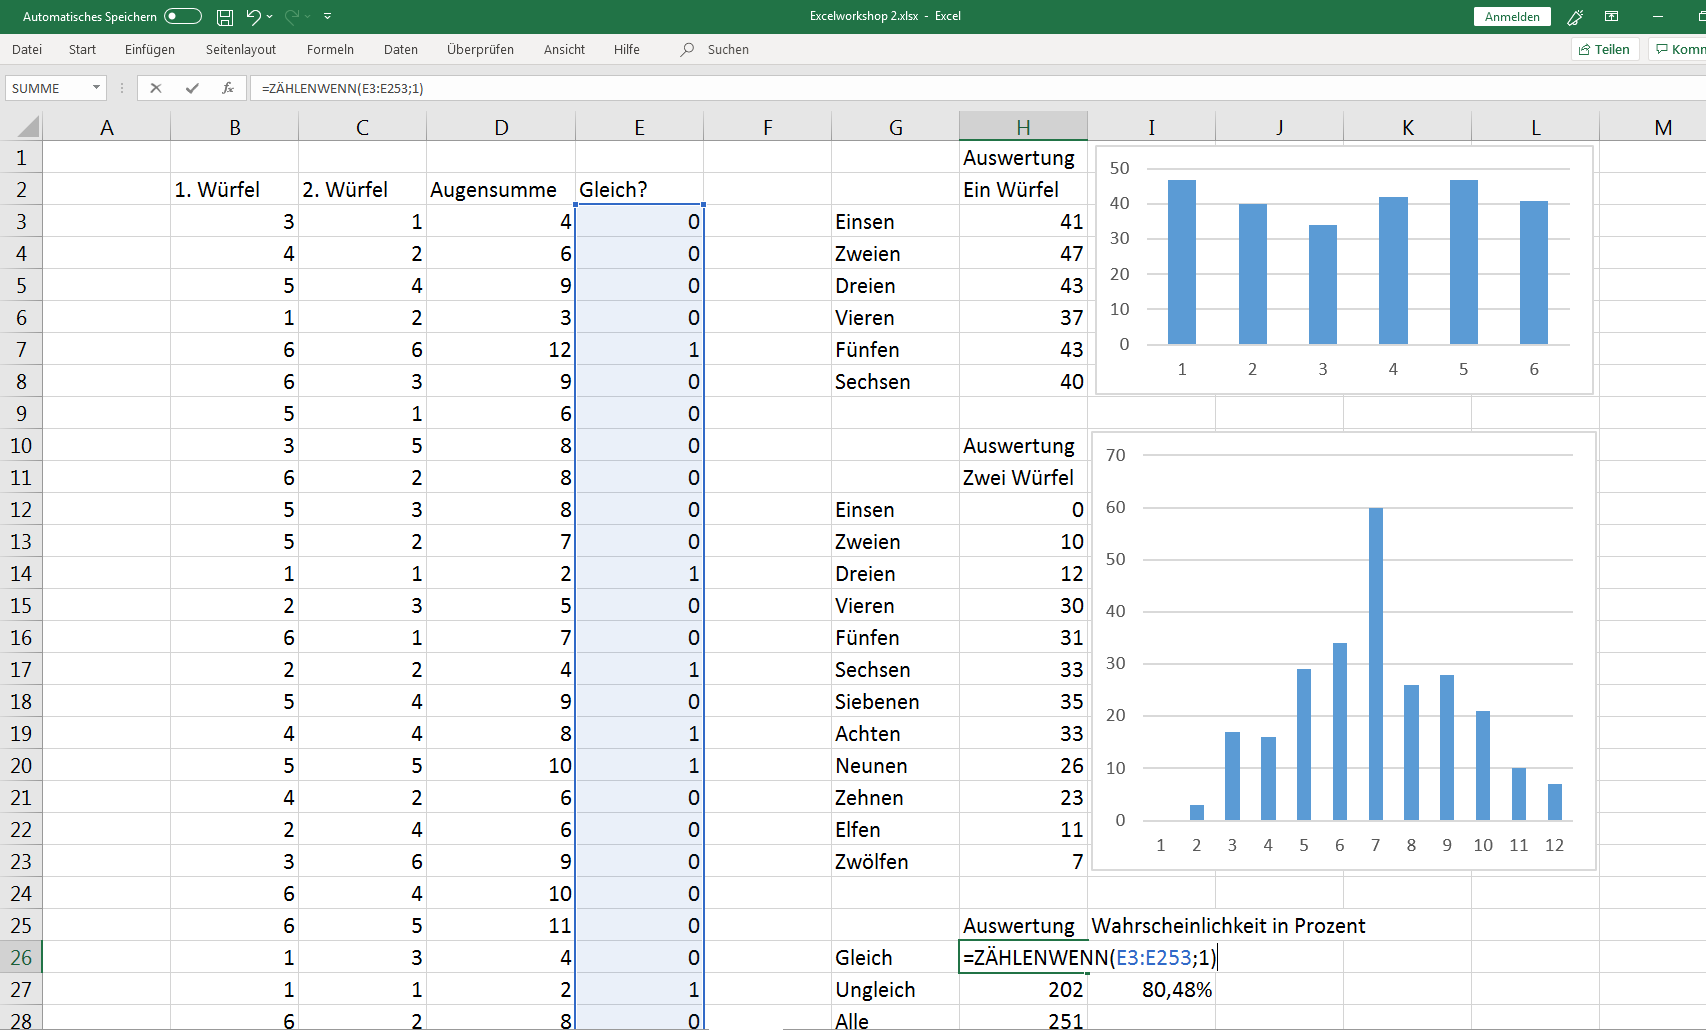1706x1030 pixels.
Task: Click the Ein Würfel bar chart
Action: click(1344, 270)
